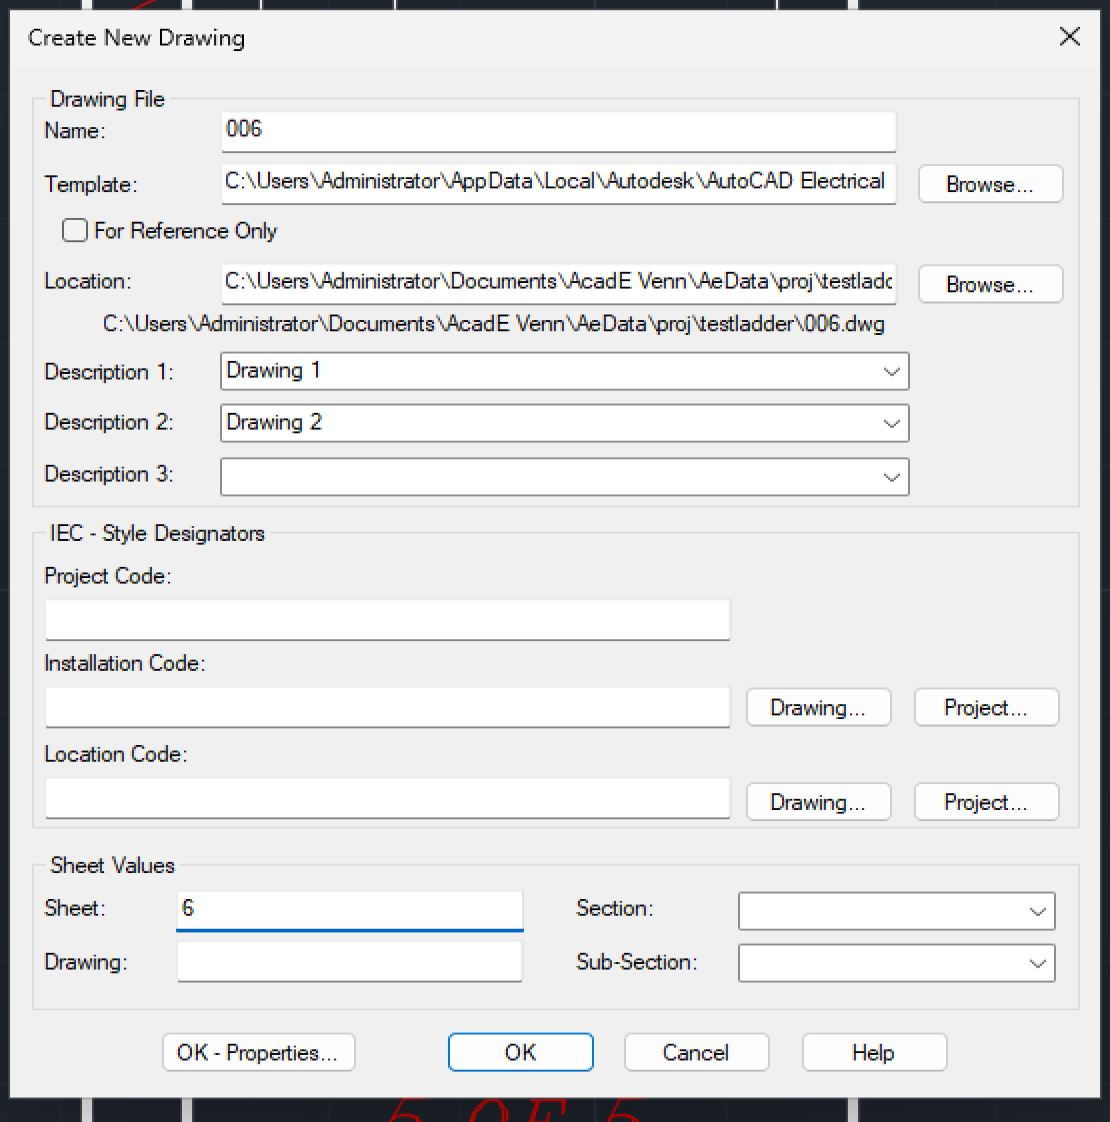Click Project button for Location Code
The image size is (1110, 1122).
click(985, 802)
